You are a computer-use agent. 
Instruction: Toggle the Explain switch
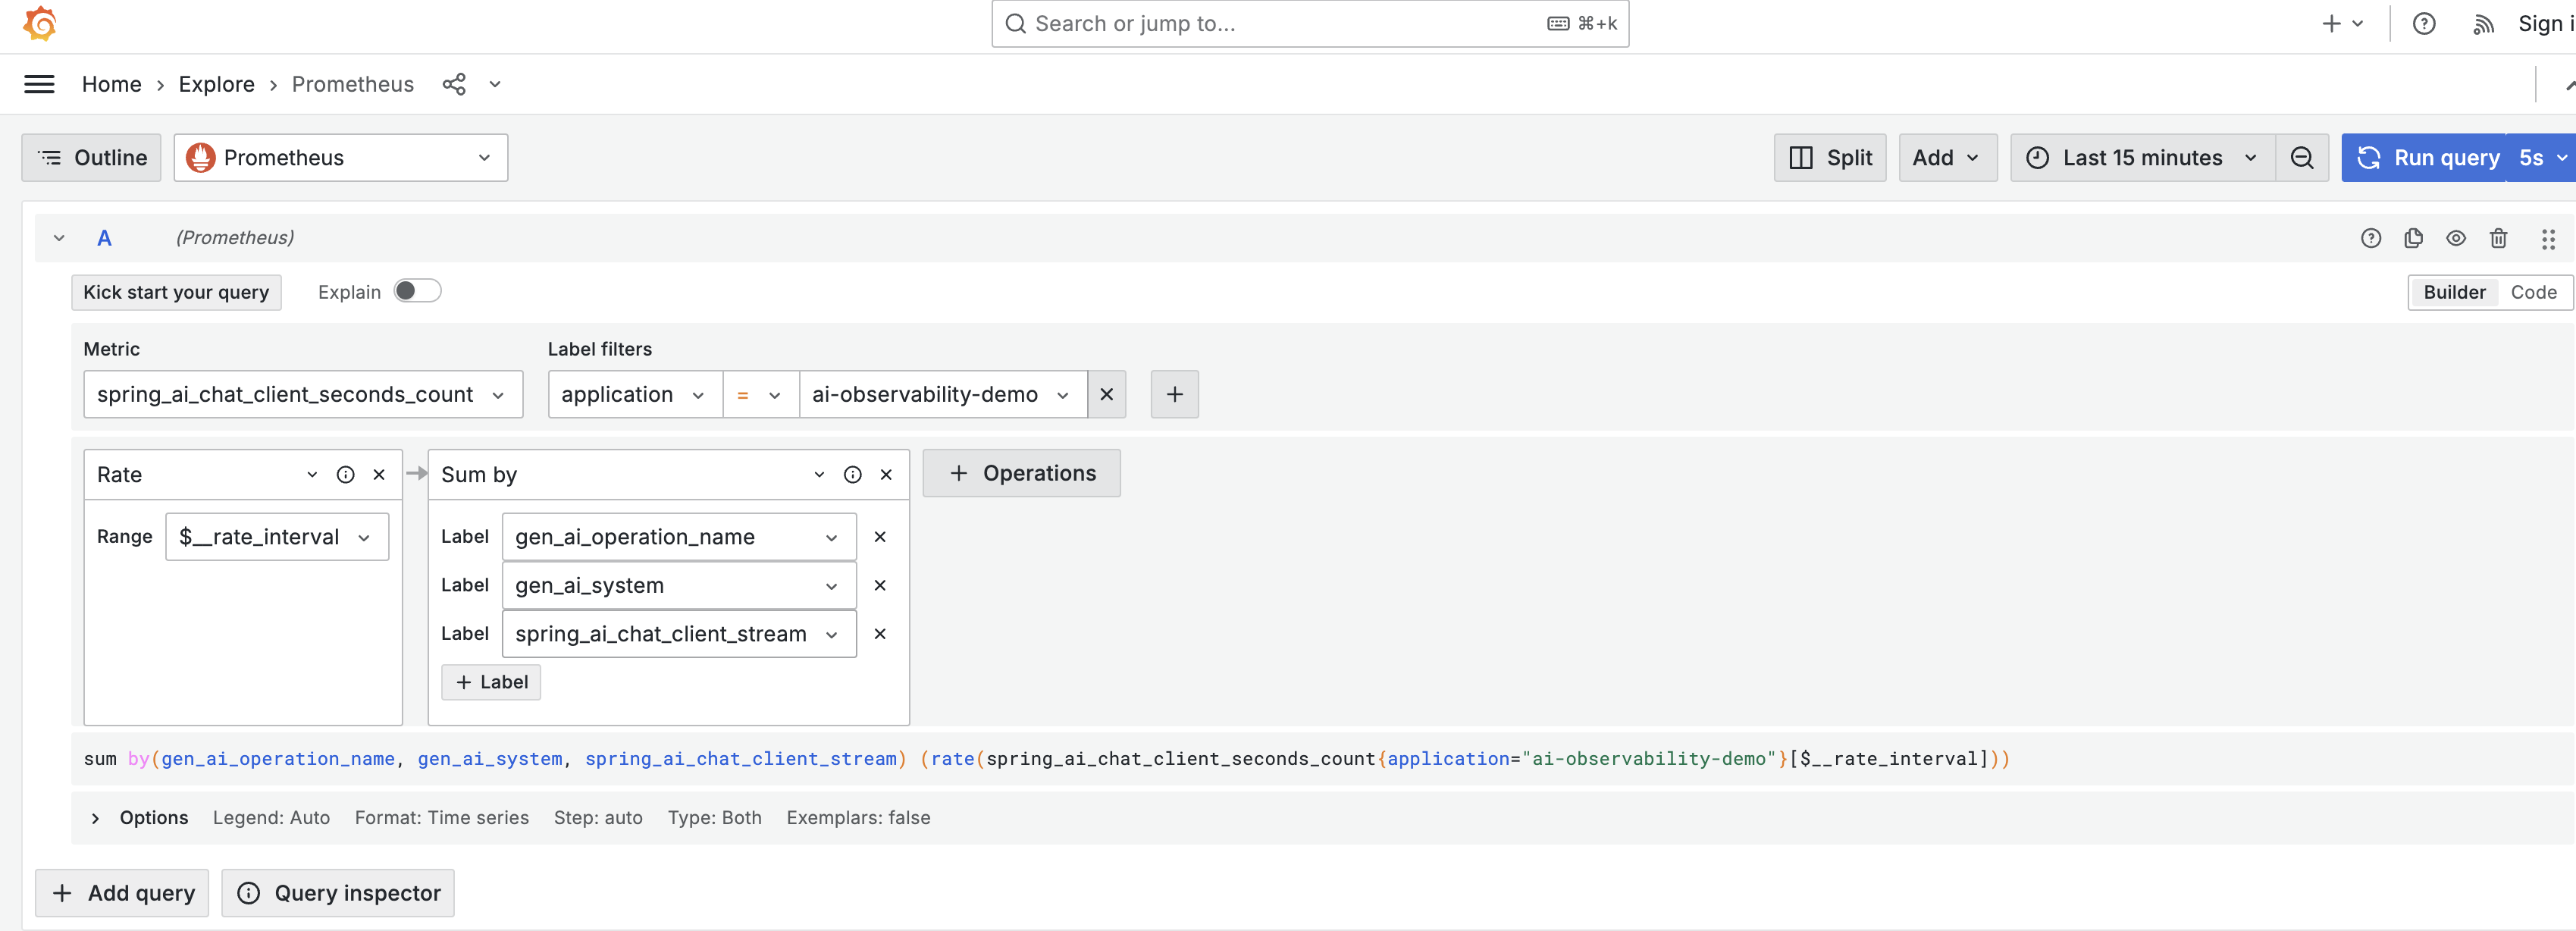(x=417, y=291)
